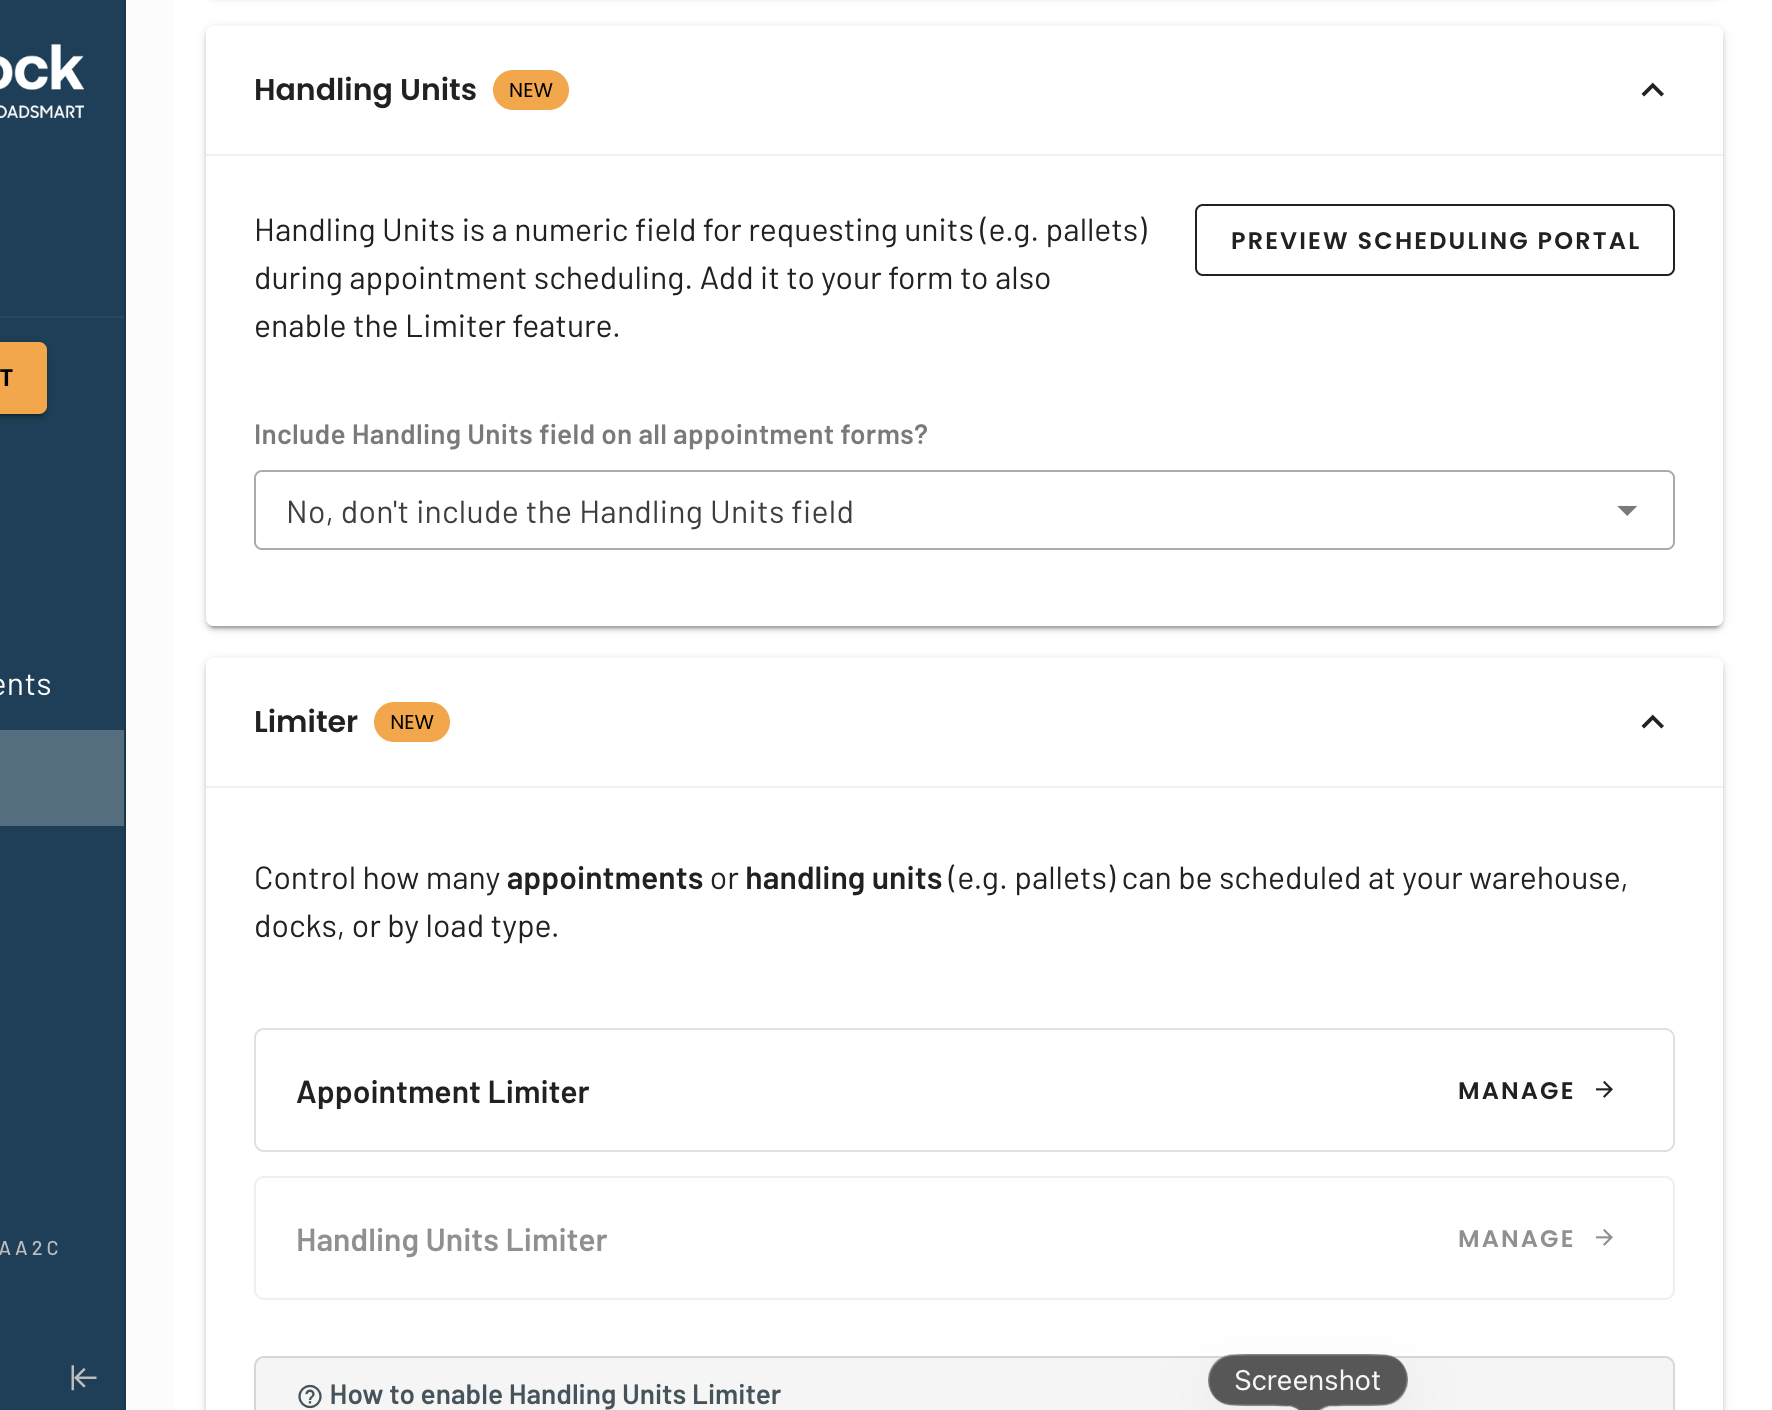Click Manage arrow for Appointment Limiter
This screenshot has width=1772, height=1410.
point(1605,1090)
